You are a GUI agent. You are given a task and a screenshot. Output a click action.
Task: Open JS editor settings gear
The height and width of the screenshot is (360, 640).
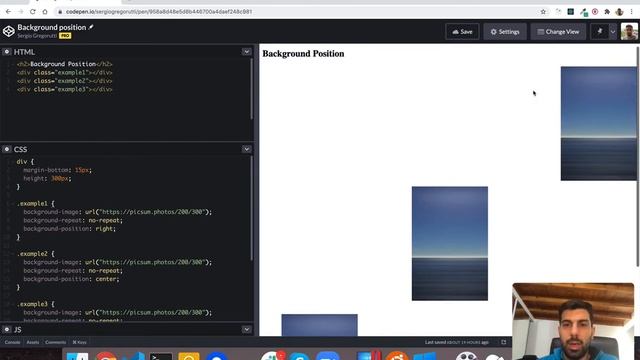coord(7,329)
